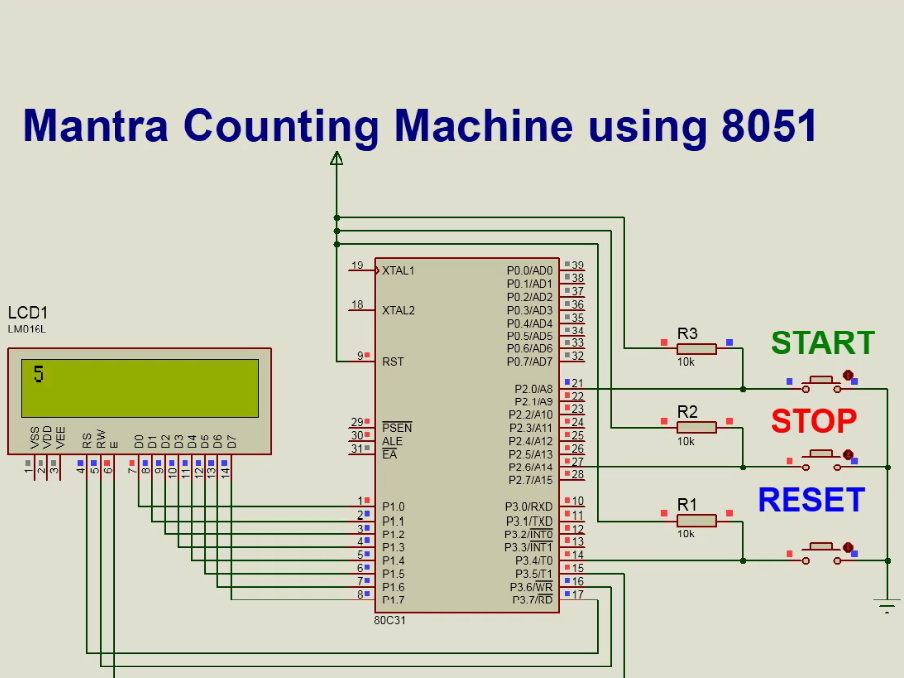This screenshot has height=678, width=904.
Task: Click pin XTAL1 on the microcontroller
Action: tap(396, 270)
